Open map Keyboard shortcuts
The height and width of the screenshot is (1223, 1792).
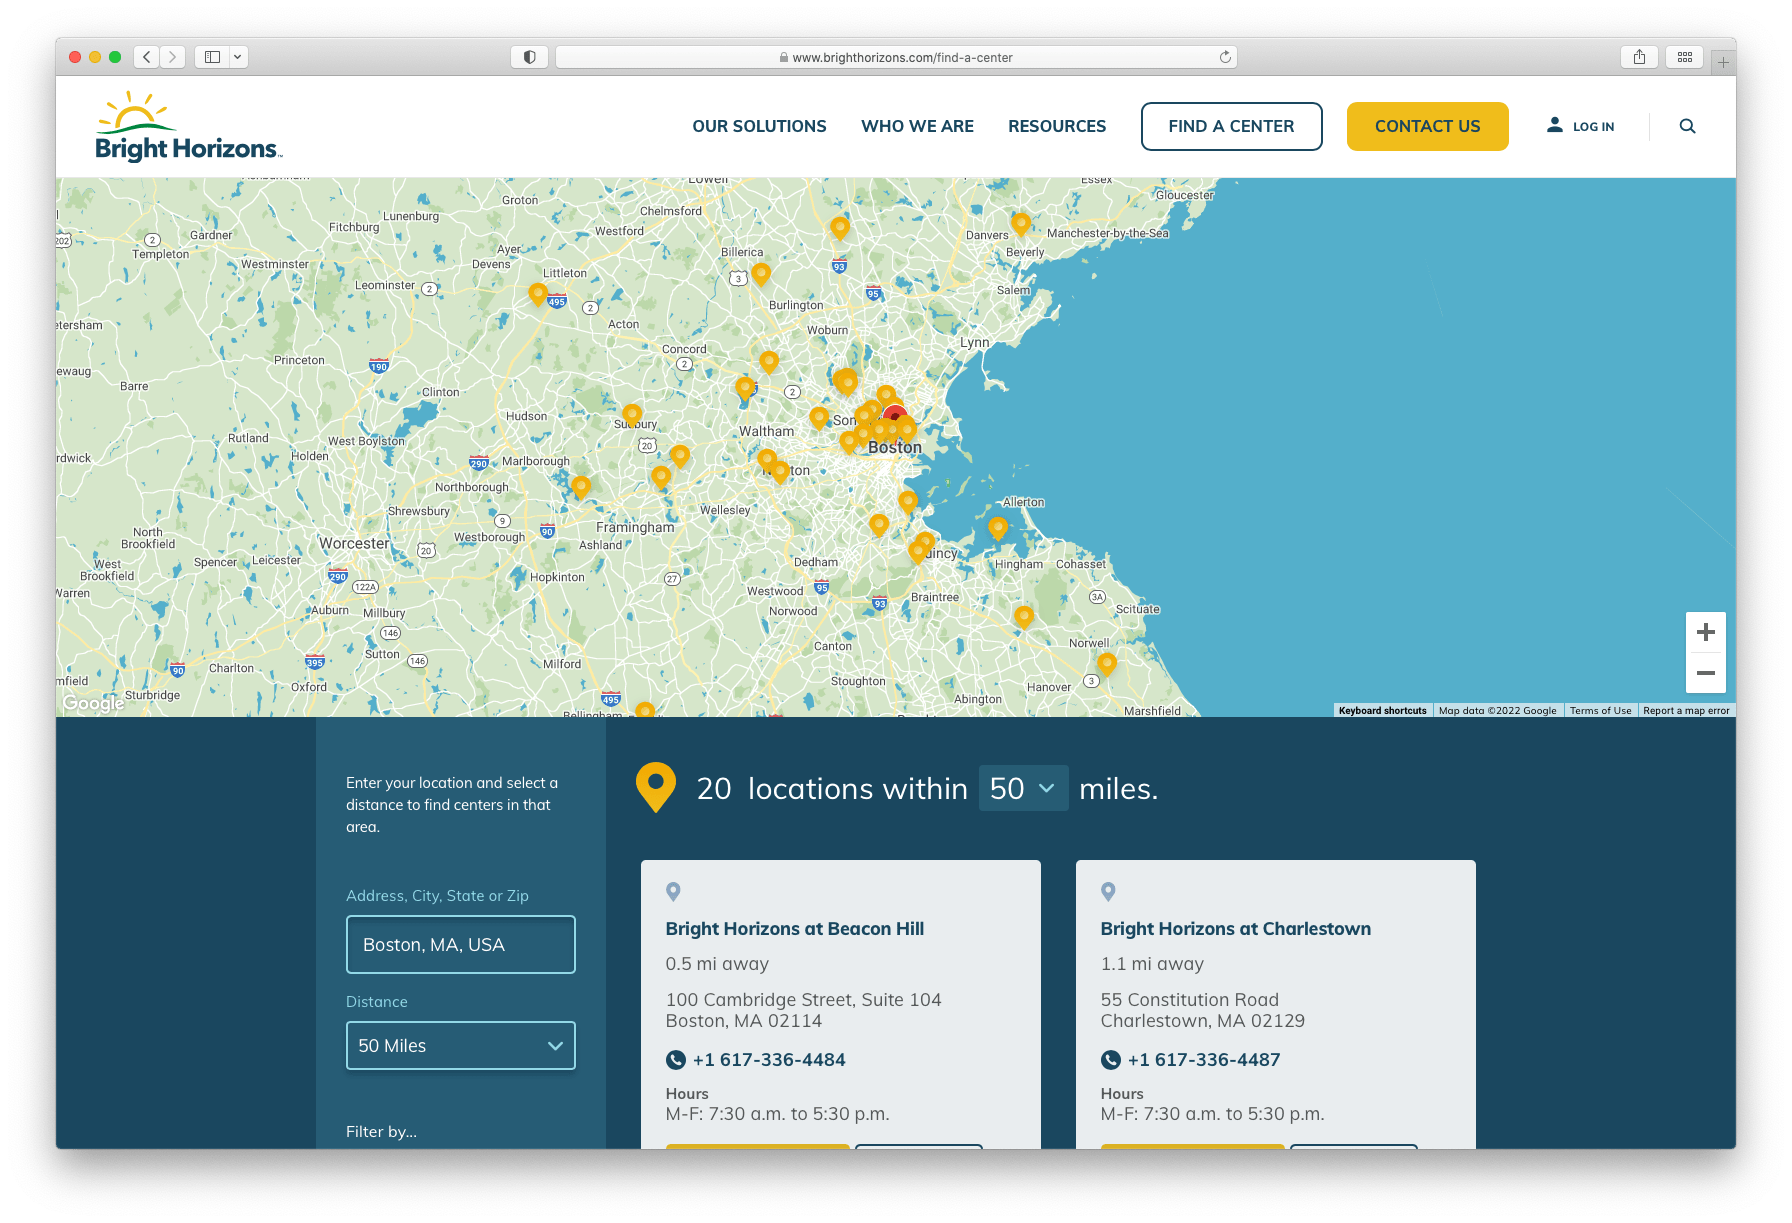(x=1382, y=711)
